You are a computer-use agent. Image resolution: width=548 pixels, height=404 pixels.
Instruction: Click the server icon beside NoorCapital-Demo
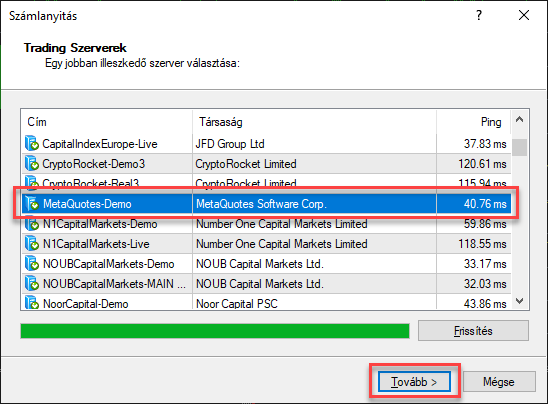(32, 303)
